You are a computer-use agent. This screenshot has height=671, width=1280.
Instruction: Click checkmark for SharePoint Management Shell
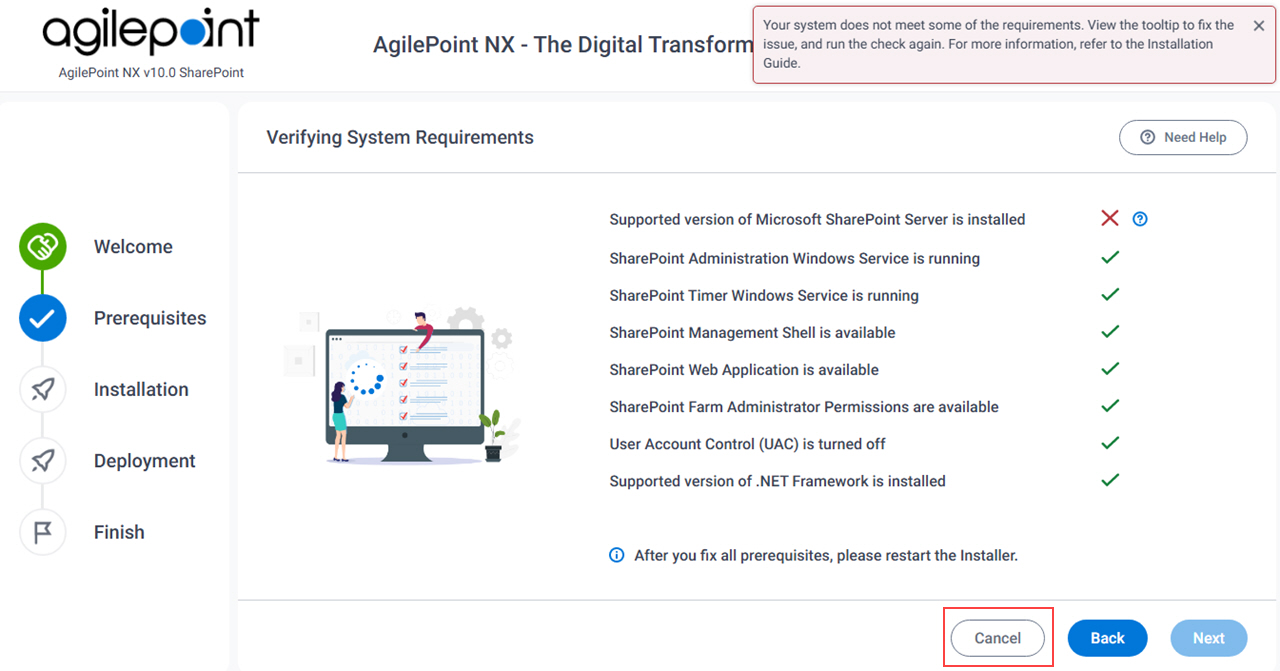(1109, 331)
